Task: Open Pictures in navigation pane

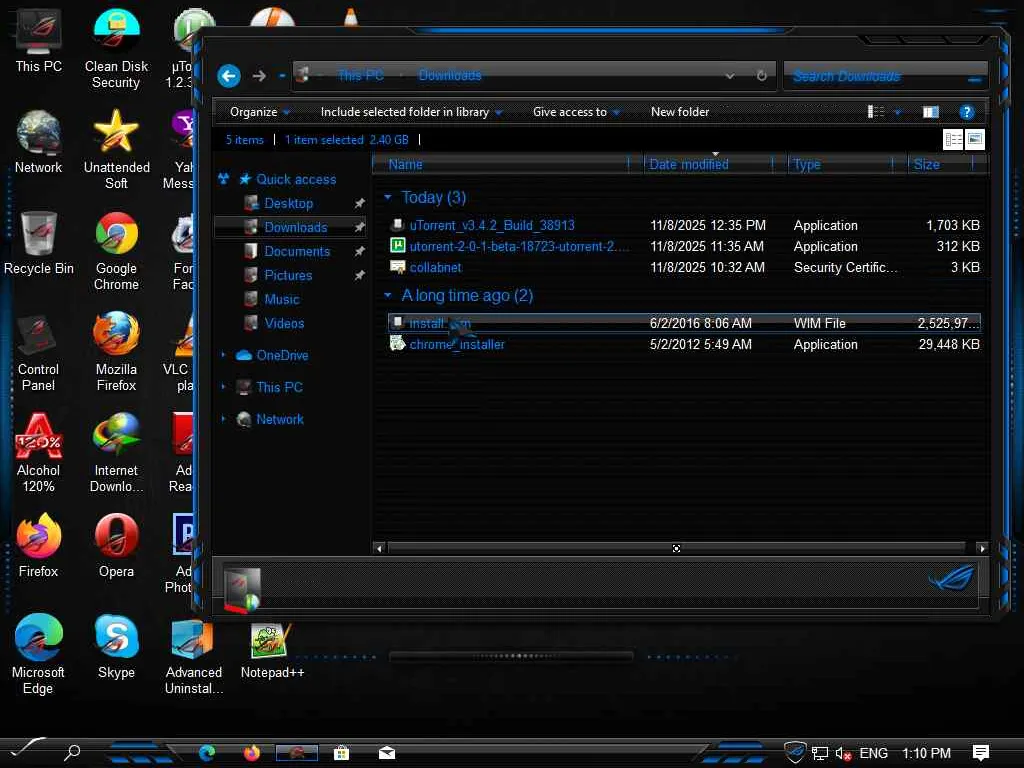Action: [287, 276]
